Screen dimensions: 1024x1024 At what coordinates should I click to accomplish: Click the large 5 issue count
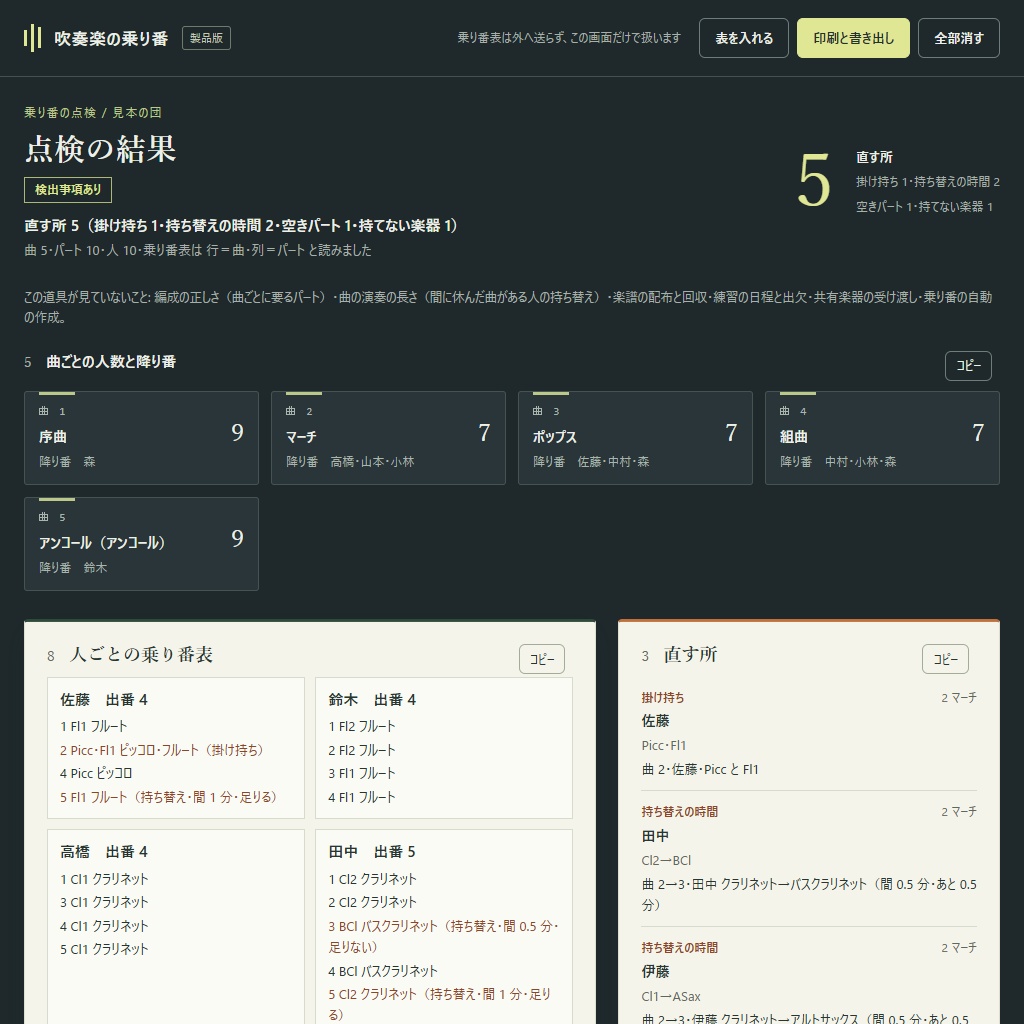[814, 181]
